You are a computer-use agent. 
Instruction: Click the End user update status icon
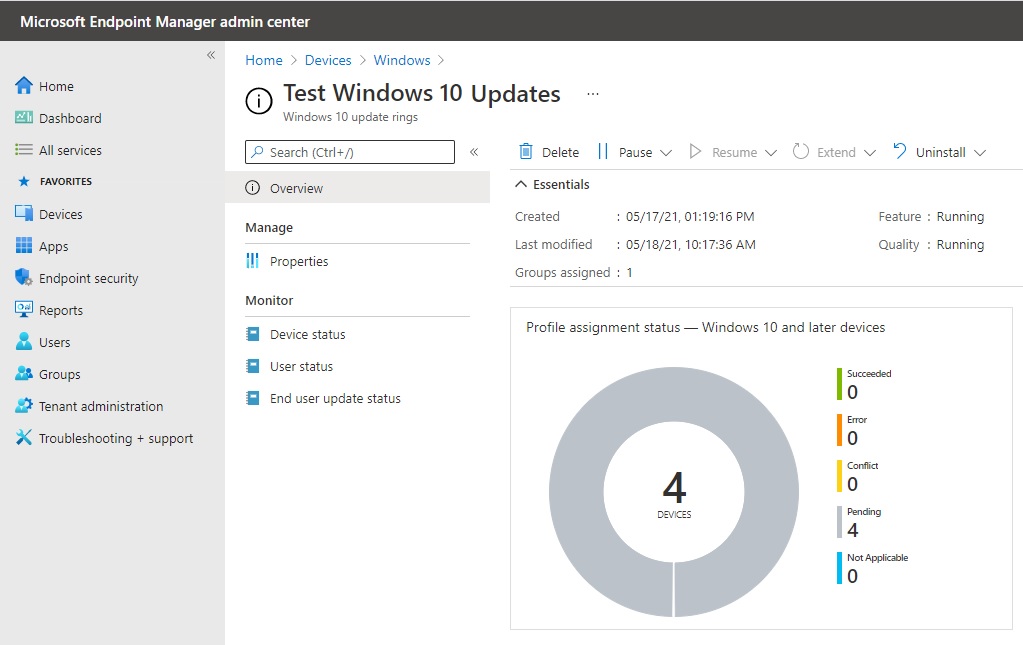252,398
